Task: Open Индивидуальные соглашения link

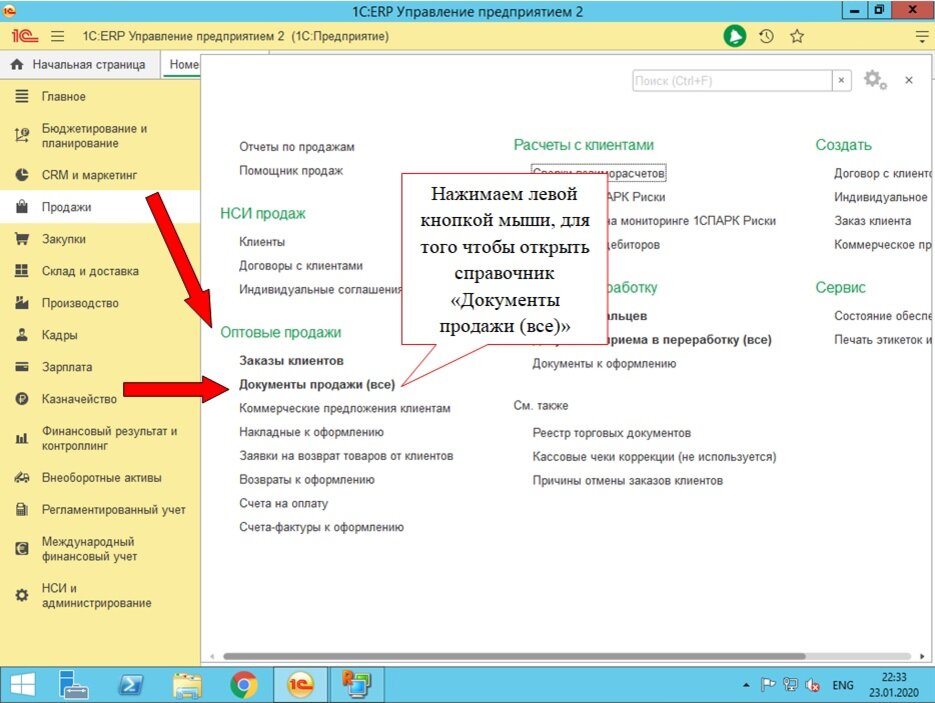Action: tap(320, 290)
